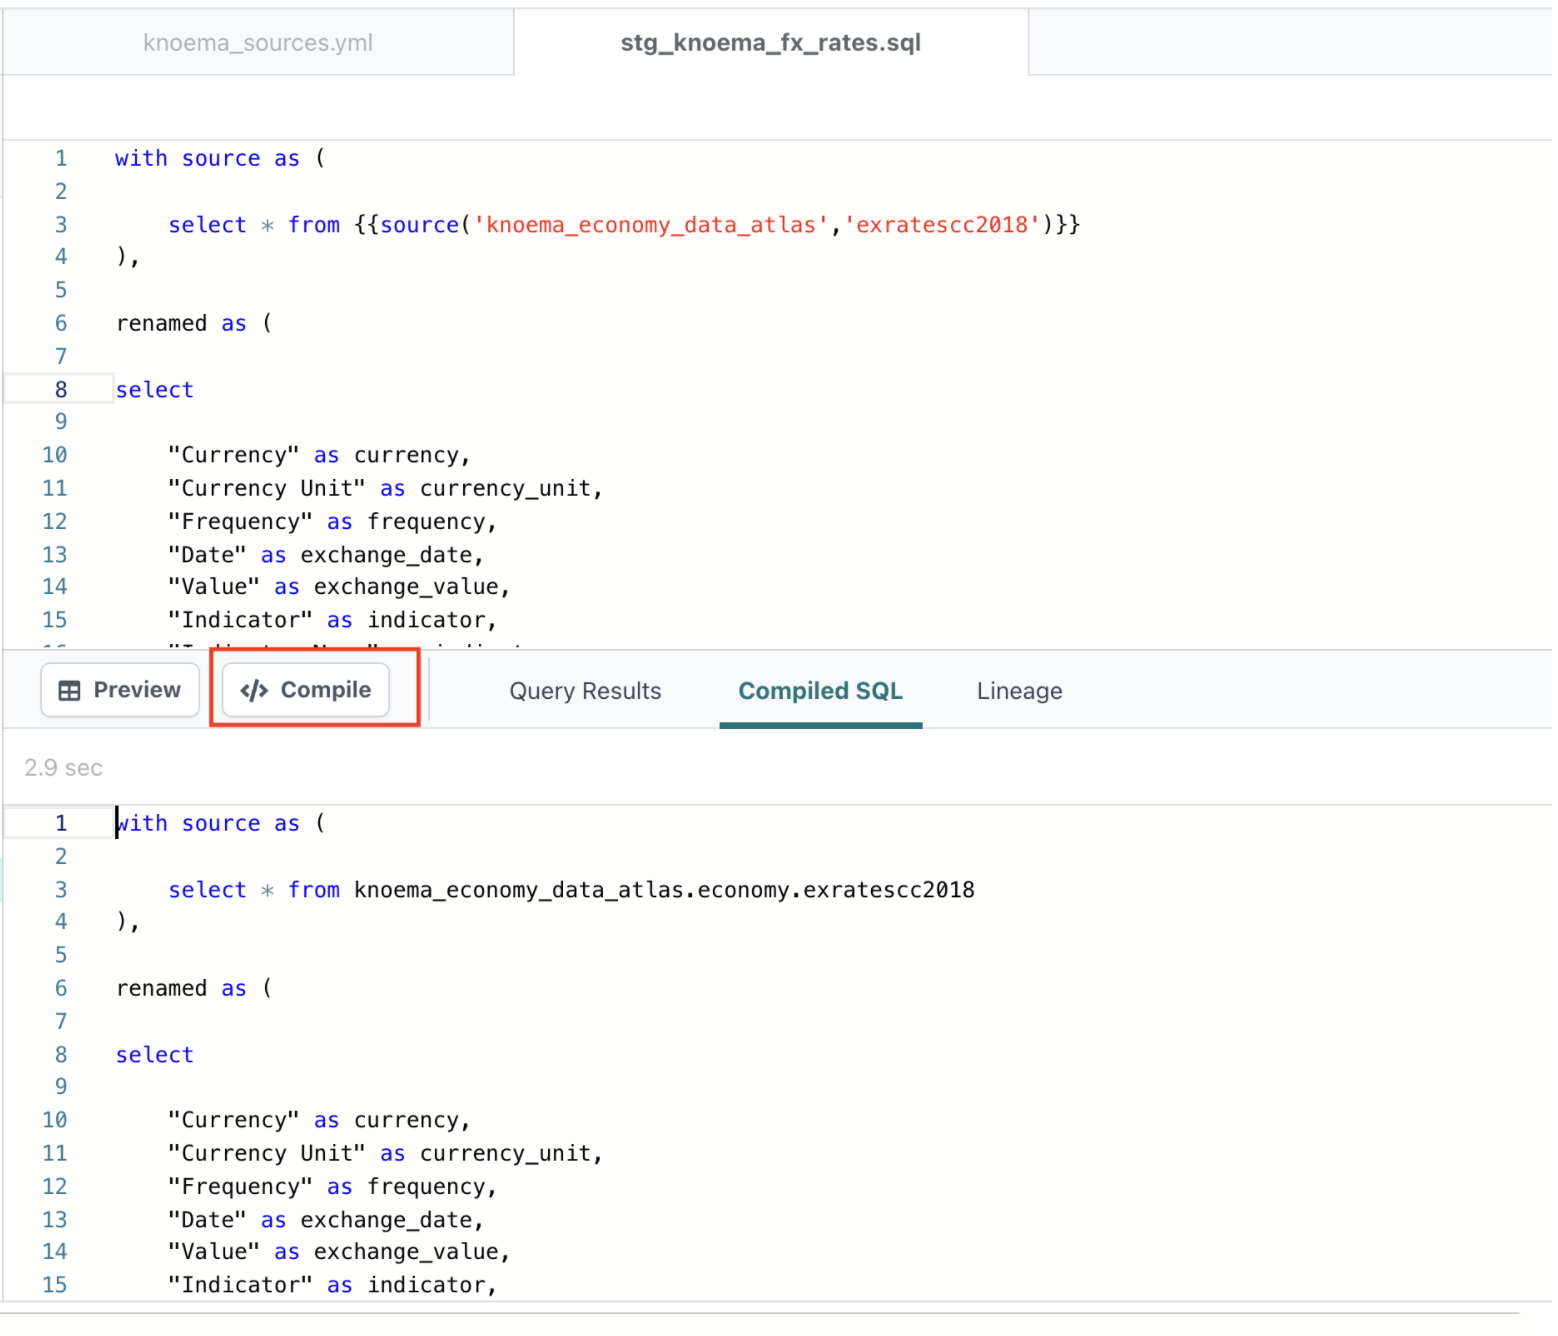Click the 2.9 sec compile time label

[63, 768]
